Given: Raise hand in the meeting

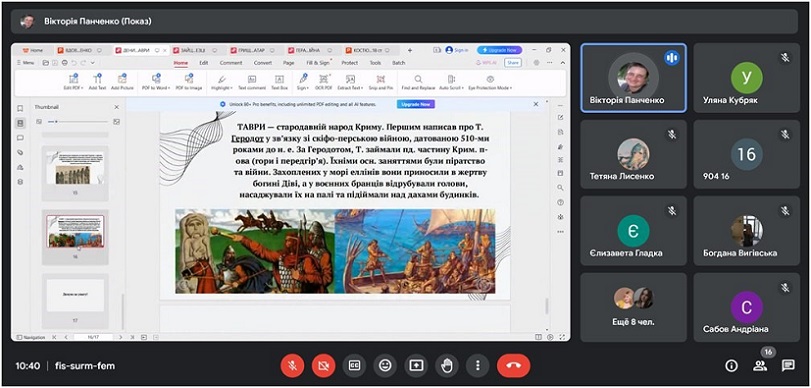Looking at the screenshot, I should [x=447, y=366].
